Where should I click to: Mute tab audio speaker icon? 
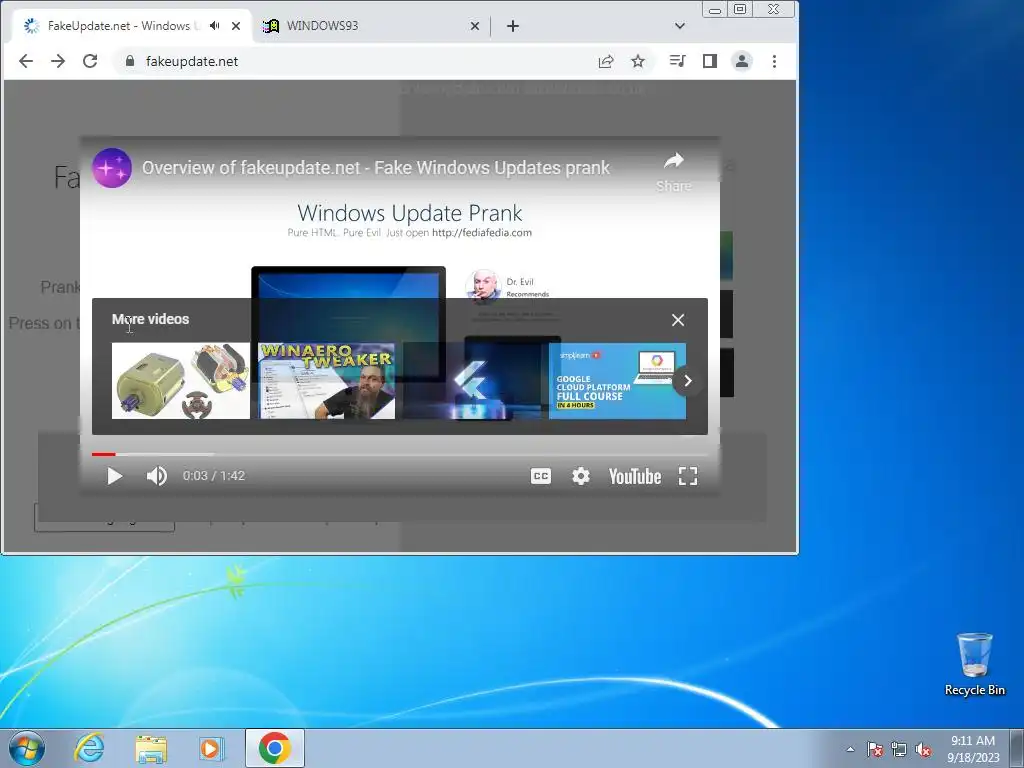(214, 25)
